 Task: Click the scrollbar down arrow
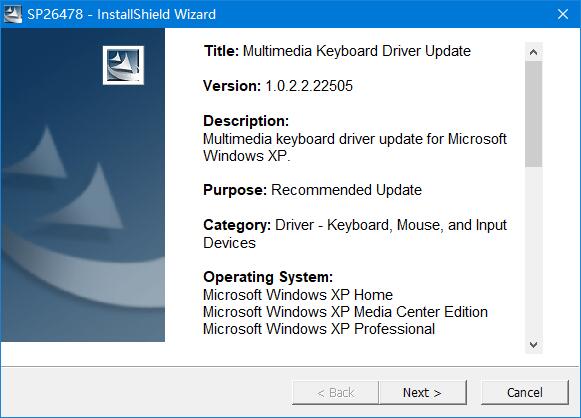[x=533, y=345]
